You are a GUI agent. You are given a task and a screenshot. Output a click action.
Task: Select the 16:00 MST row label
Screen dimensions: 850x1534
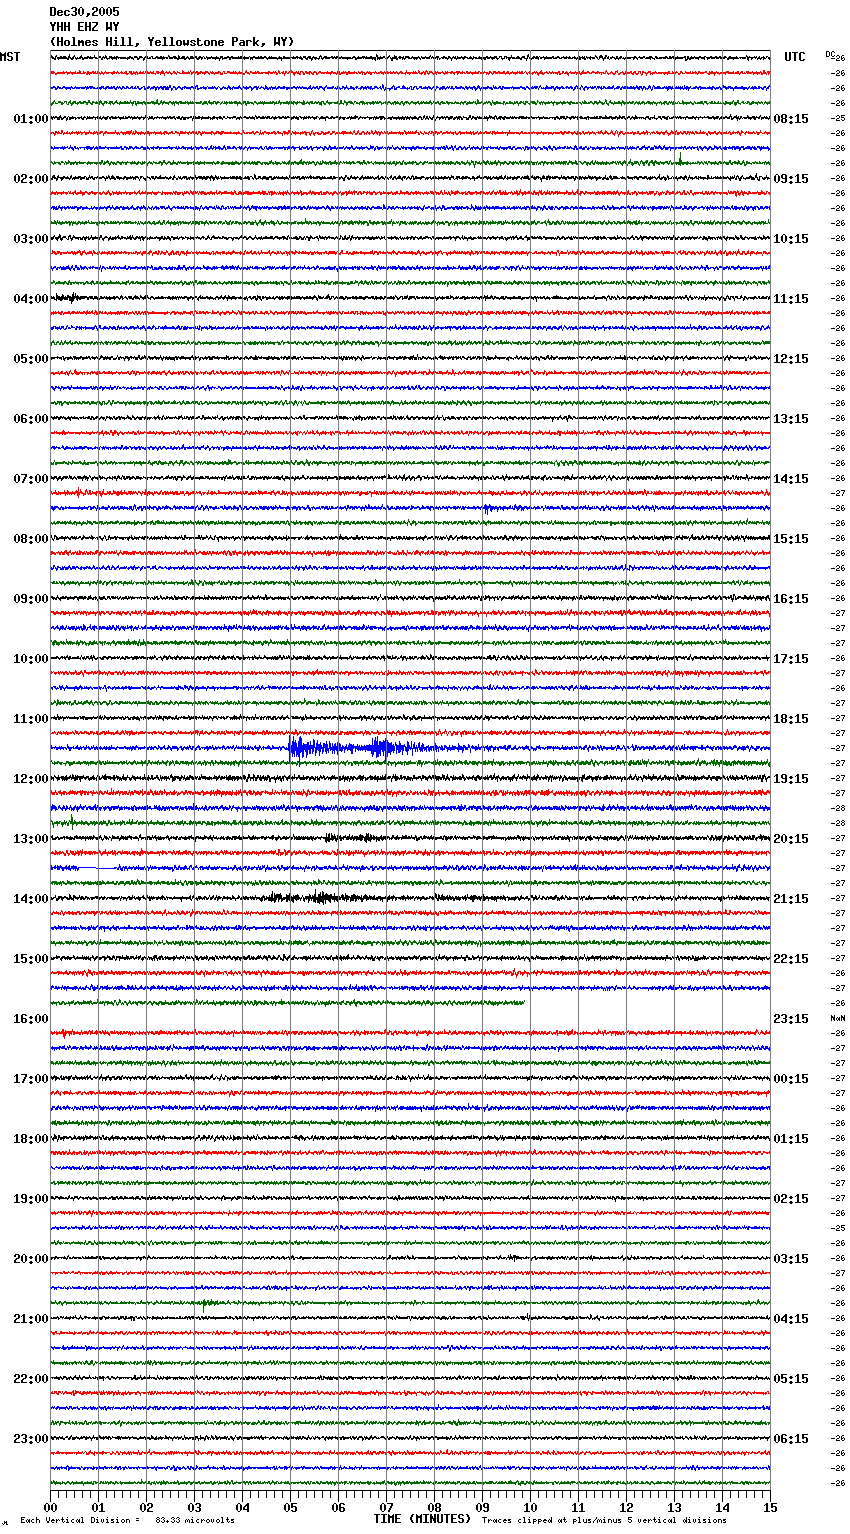click(x=31, y=1019)
